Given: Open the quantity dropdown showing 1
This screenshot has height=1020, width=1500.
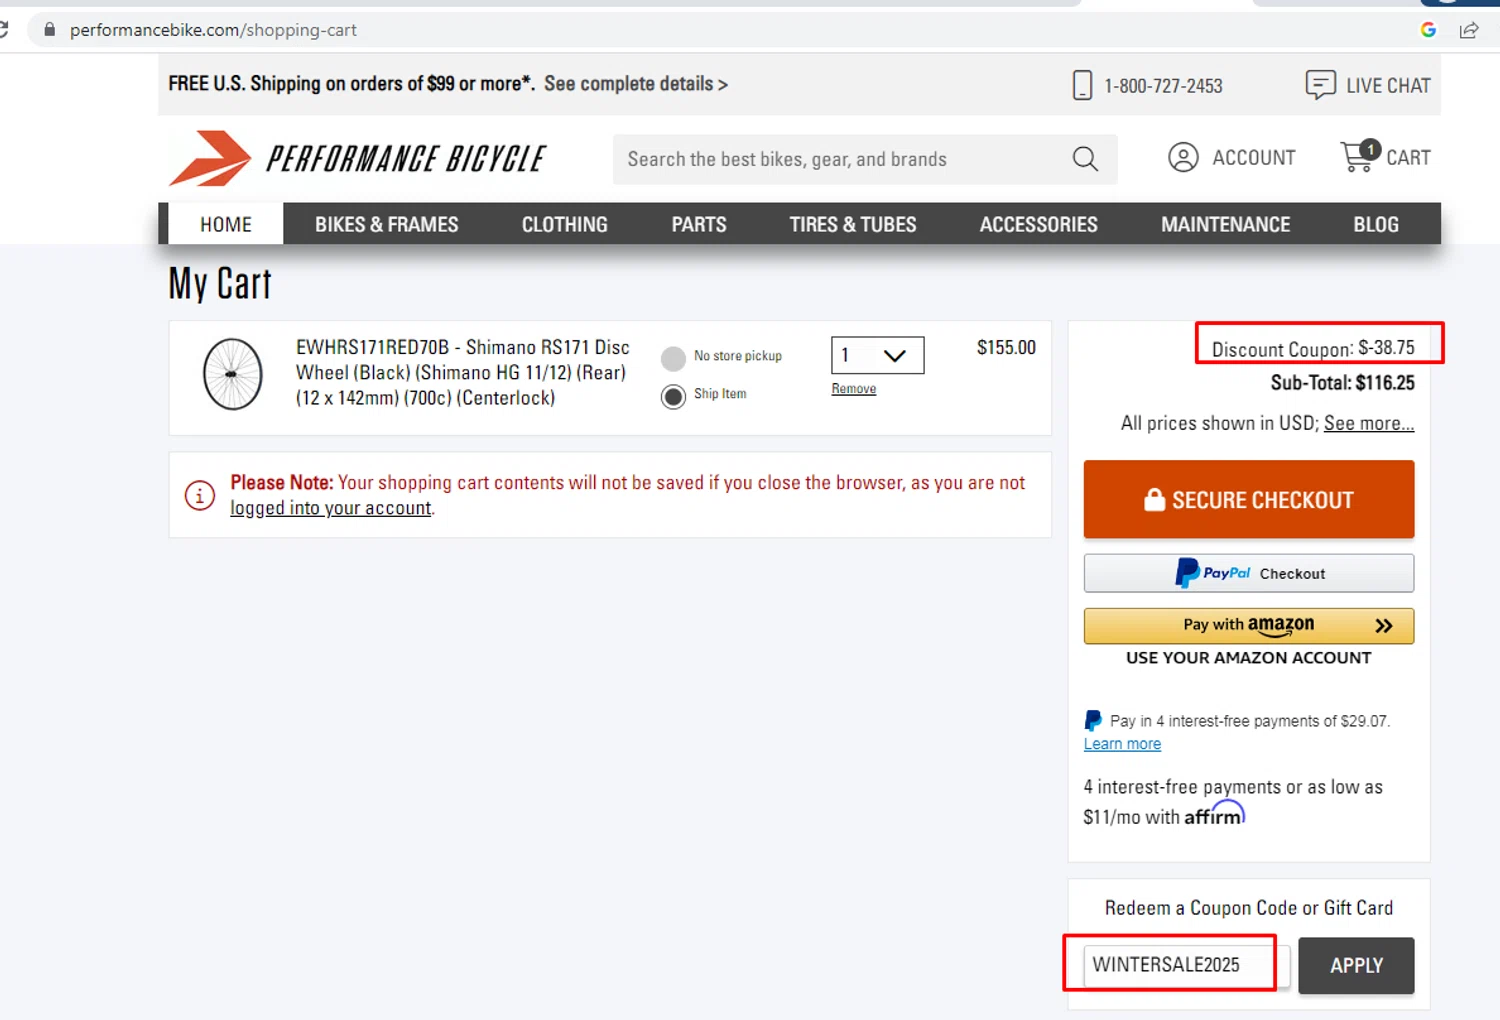Looking at the screenshot, I should click(x=877, y=355).
